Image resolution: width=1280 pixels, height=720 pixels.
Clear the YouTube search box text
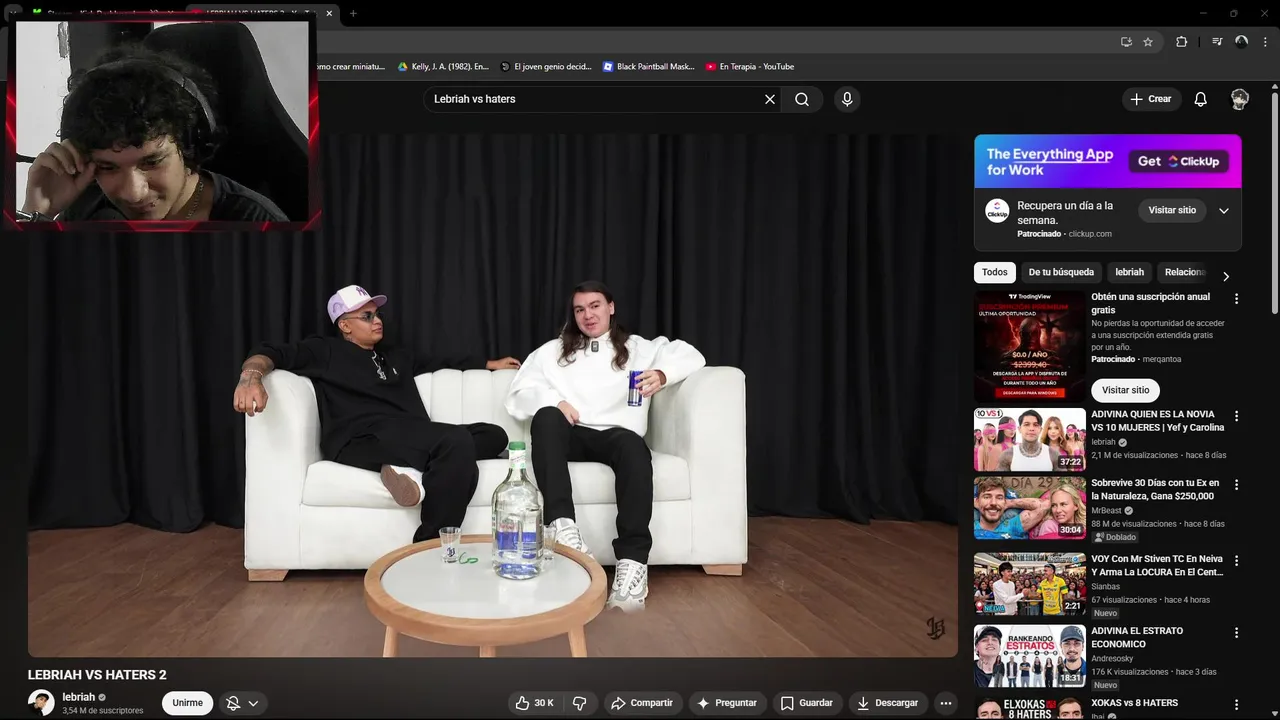(770, 99)
